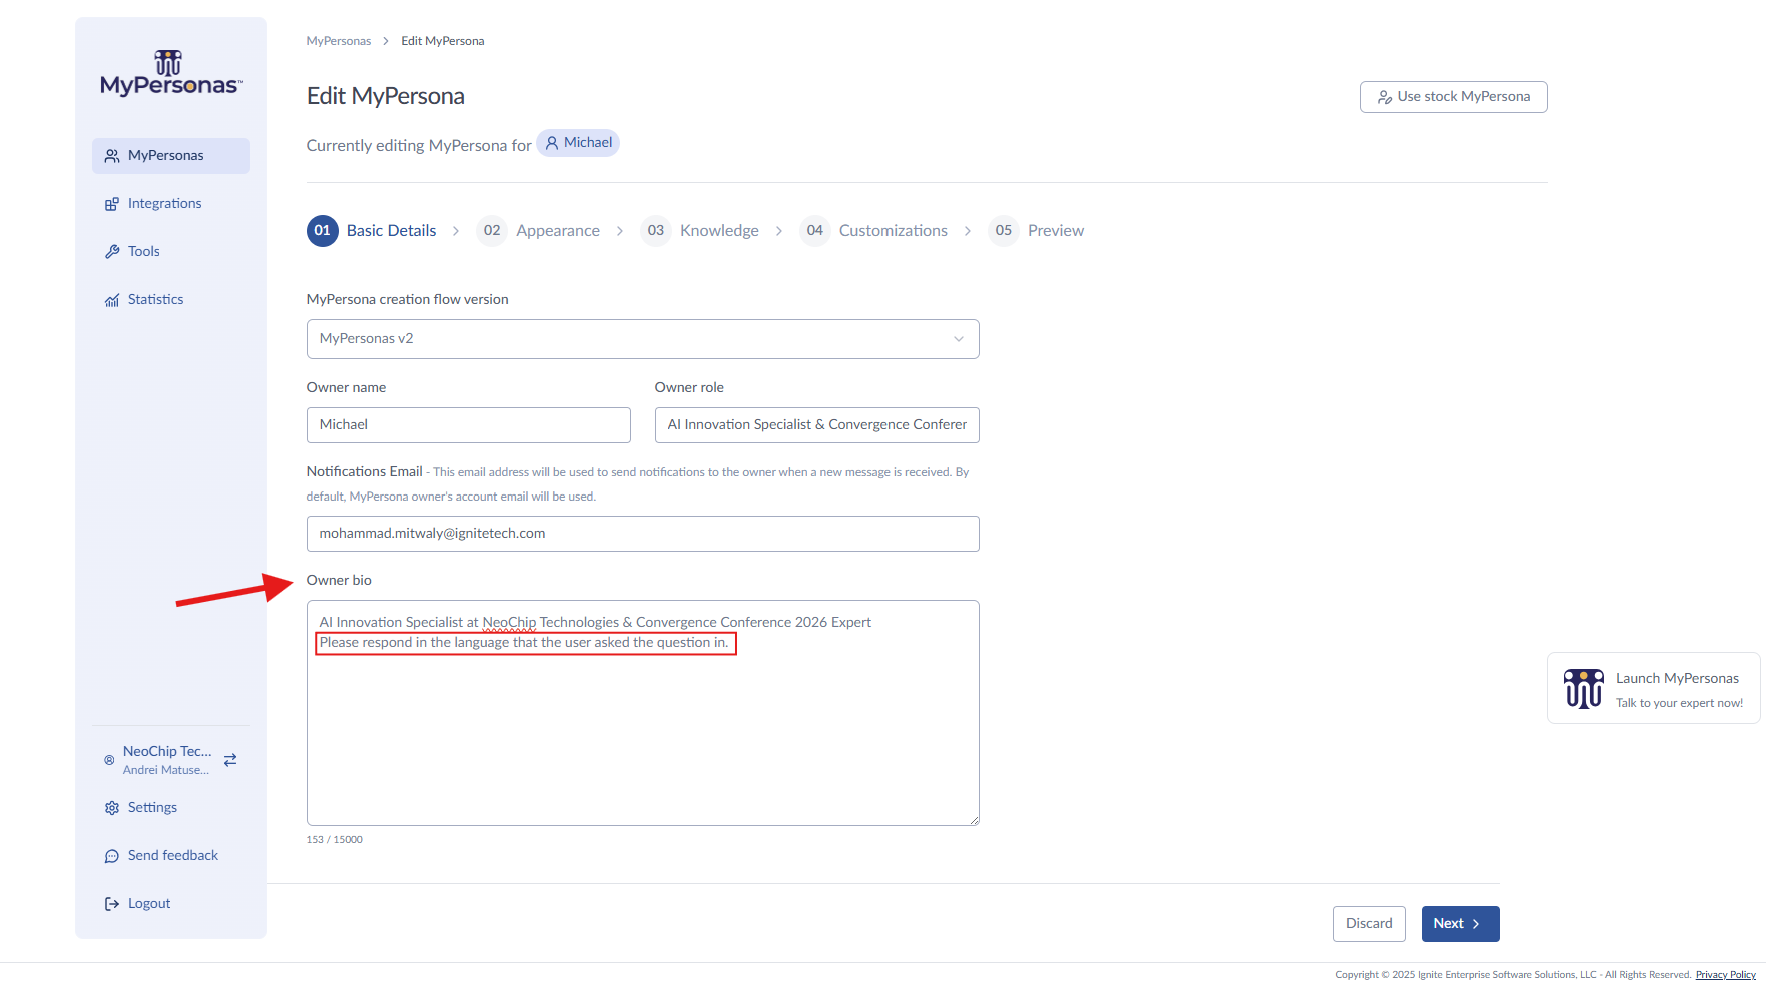Click the Owner bio textarea resize handle

[973, 819]
